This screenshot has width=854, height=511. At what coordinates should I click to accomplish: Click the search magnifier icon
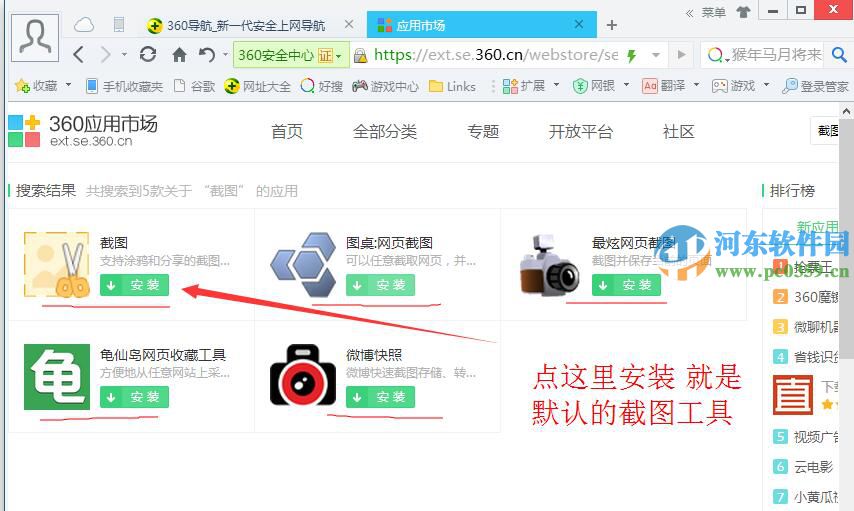839,54
